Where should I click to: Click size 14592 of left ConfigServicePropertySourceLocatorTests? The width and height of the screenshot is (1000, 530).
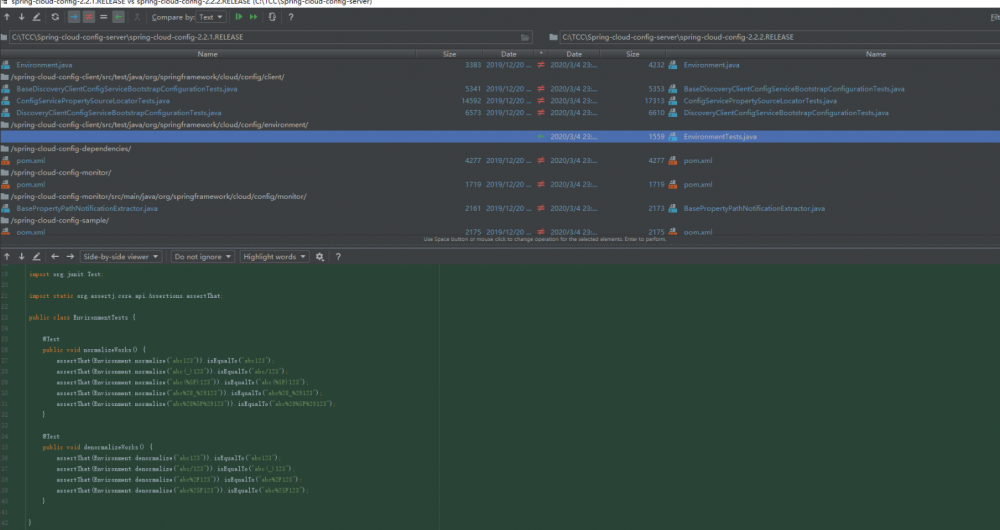tap(471, 101)
